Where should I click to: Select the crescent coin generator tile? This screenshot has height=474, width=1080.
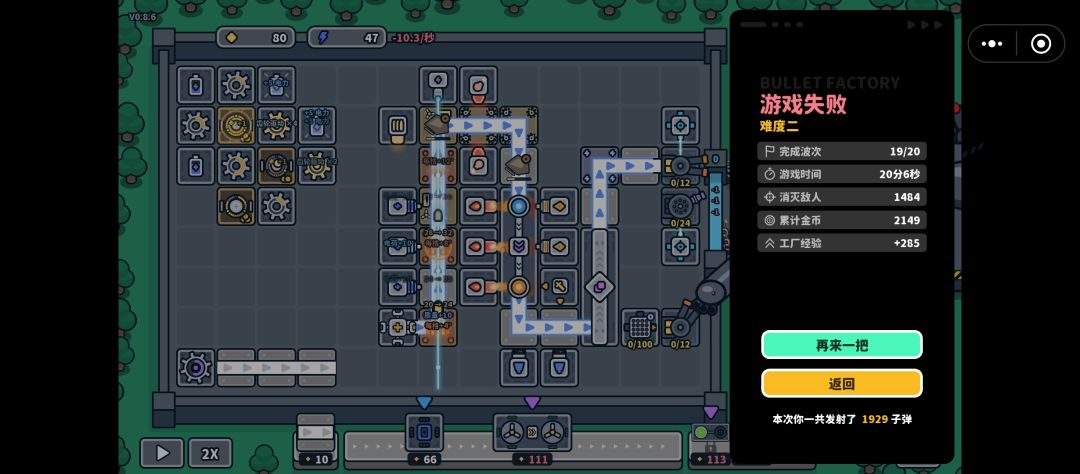[277, 166]
